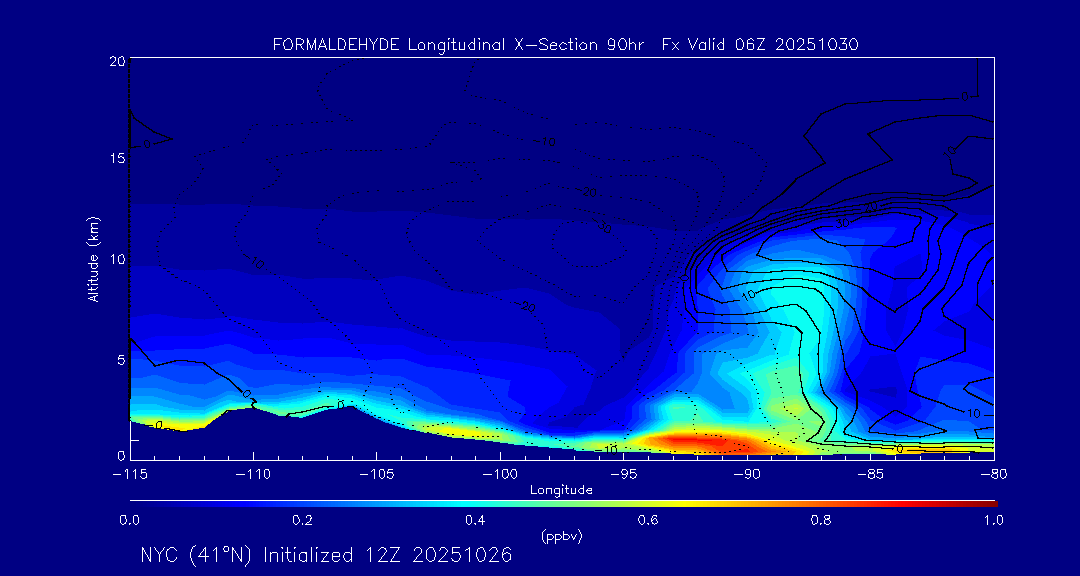This screenshot has height=576, width=1080.
Task: Click the colorbar's 0.0 tick label
Action: pyautogui.click(x=130, y=520)
